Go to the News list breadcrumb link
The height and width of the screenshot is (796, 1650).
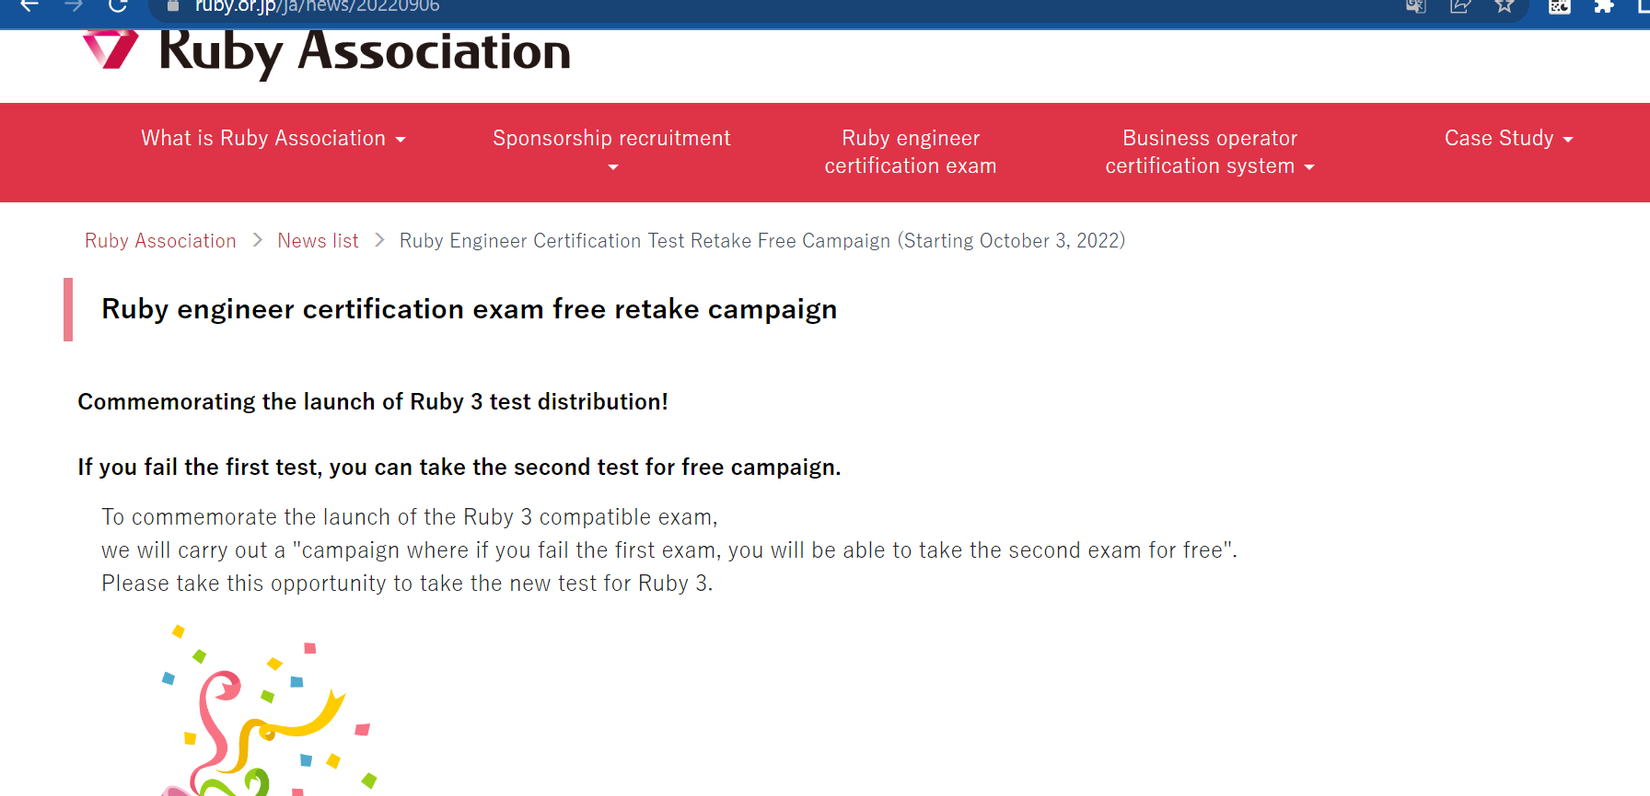[x=318, y=241]
